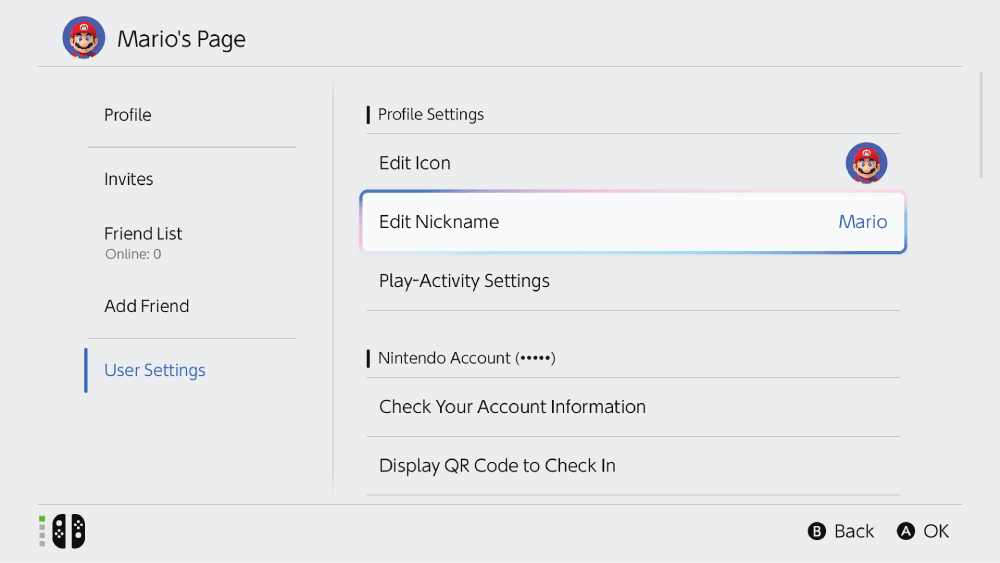Choose Check Your Account Information

(x=512, y=407)
